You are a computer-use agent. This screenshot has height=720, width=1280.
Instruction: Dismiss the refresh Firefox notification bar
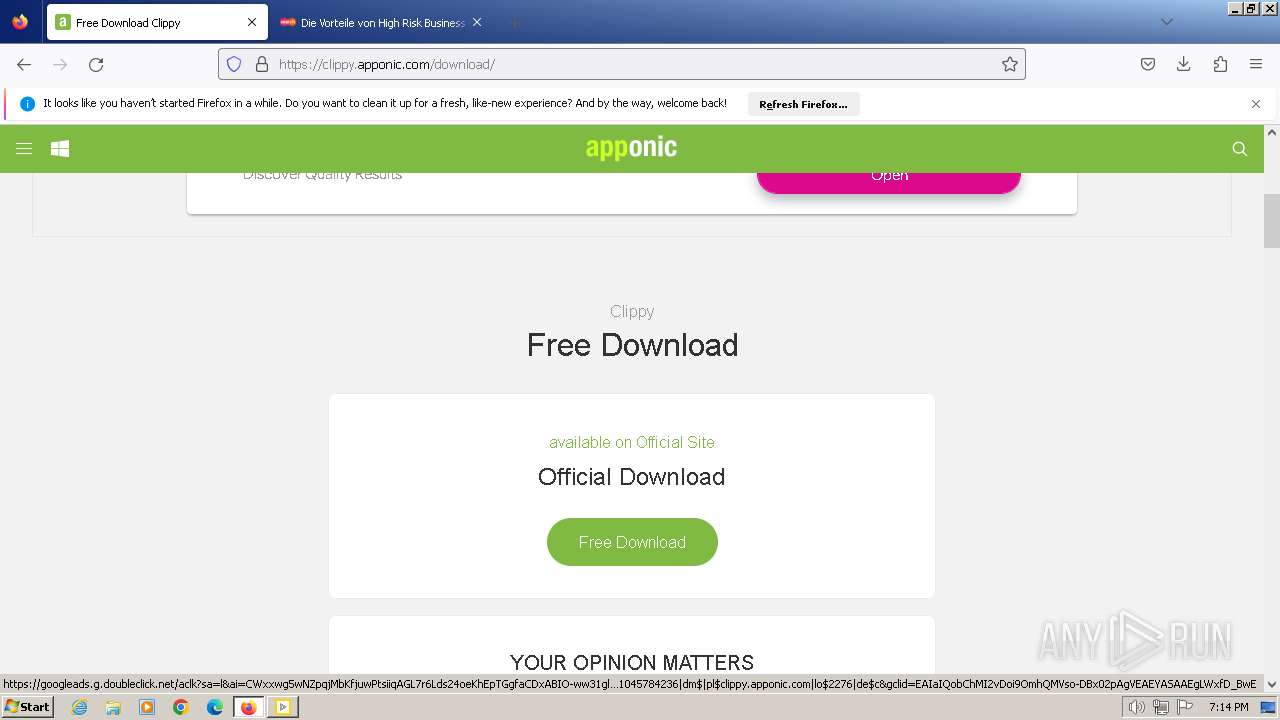coord(1256,104)
